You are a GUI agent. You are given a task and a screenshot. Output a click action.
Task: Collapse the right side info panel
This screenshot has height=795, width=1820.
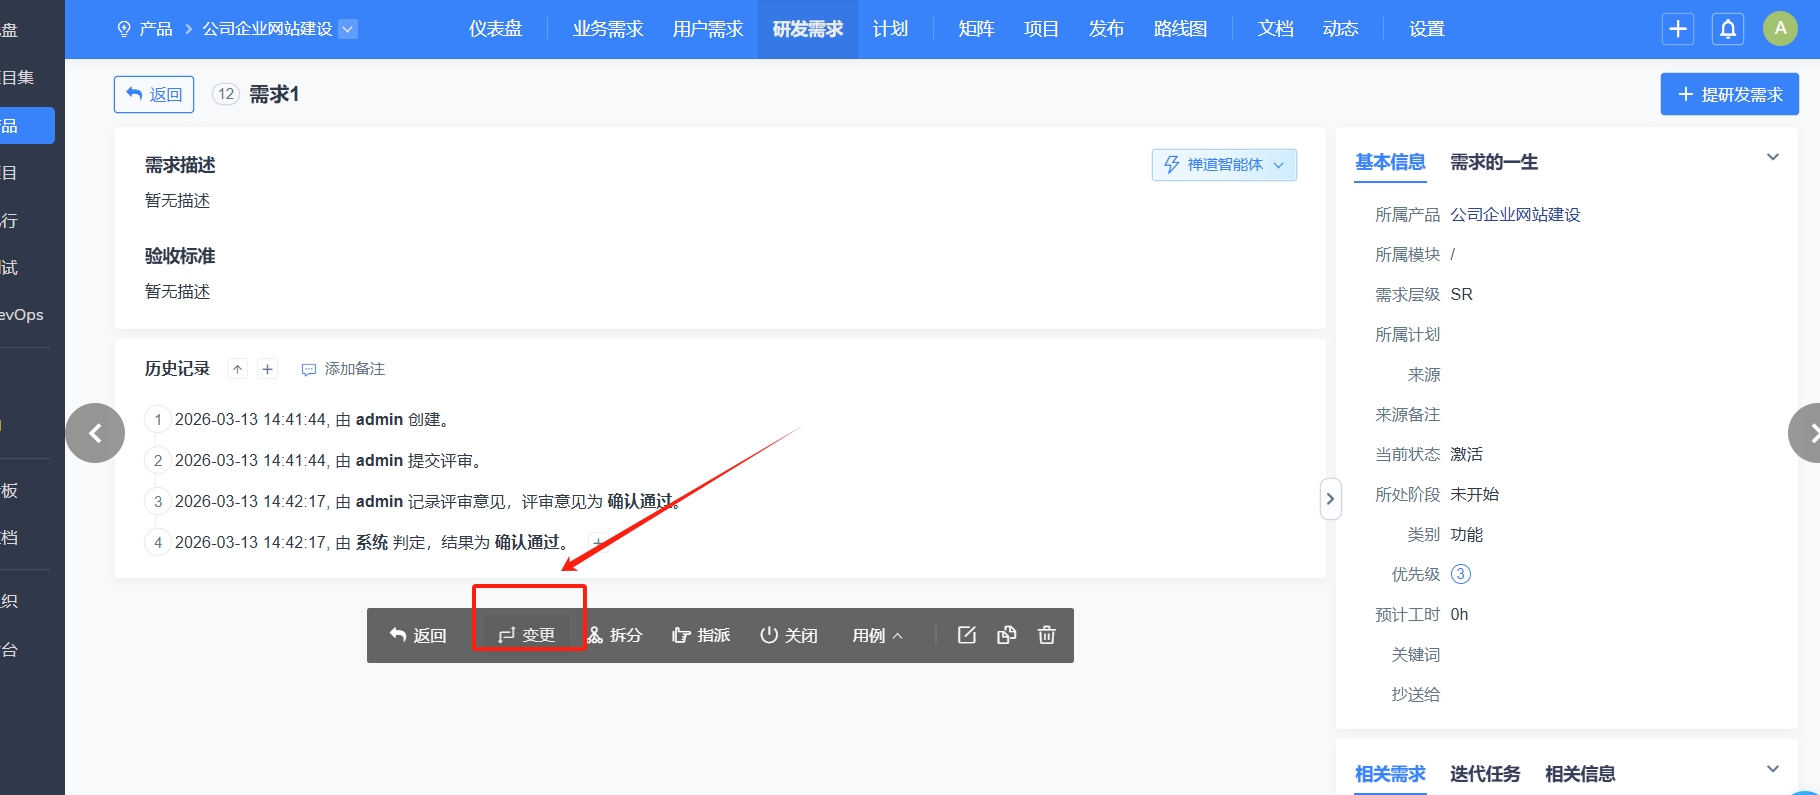[x=1330, y=499]
